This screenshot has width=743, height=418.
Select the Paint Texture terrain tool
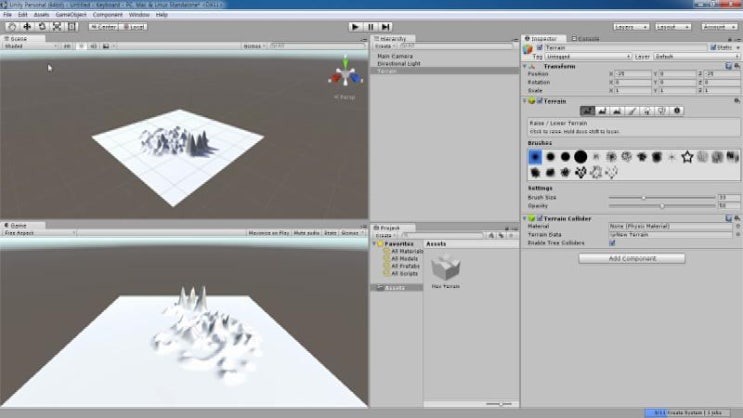(632, 111)
